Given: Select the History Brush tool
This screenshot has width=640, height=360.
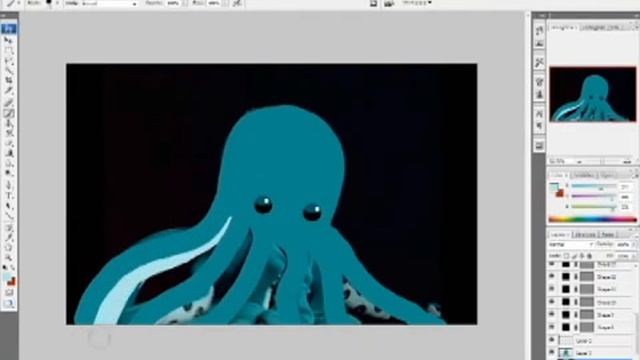Looking at the screenshot, I should point(9,133).
